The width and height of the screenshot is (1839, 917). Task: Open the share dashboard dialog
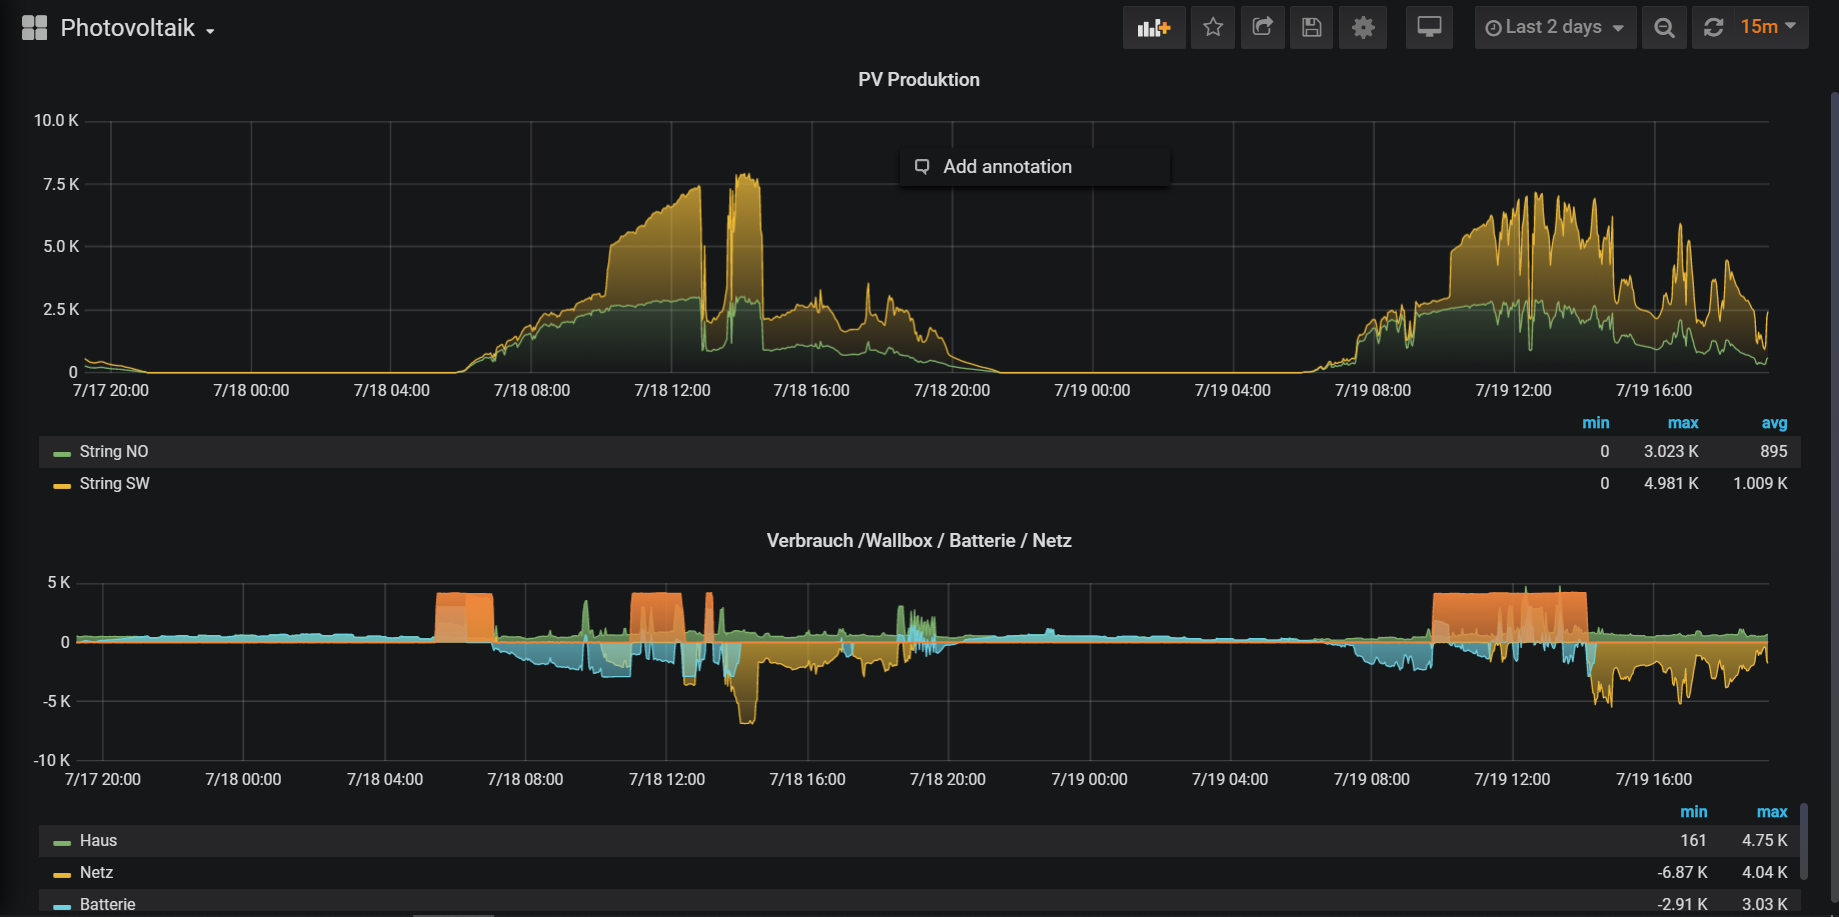pos(1262,27)
